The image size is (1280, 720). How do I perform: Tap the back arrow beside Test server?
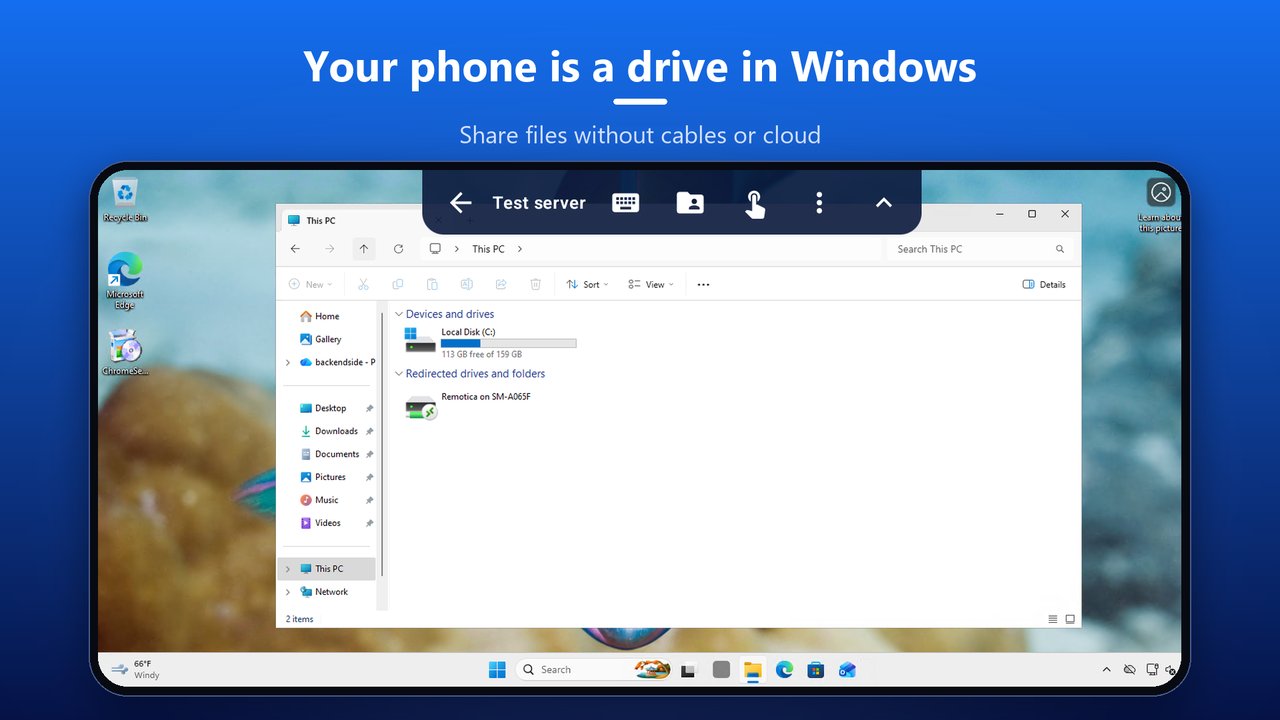[x=460, y=203]
